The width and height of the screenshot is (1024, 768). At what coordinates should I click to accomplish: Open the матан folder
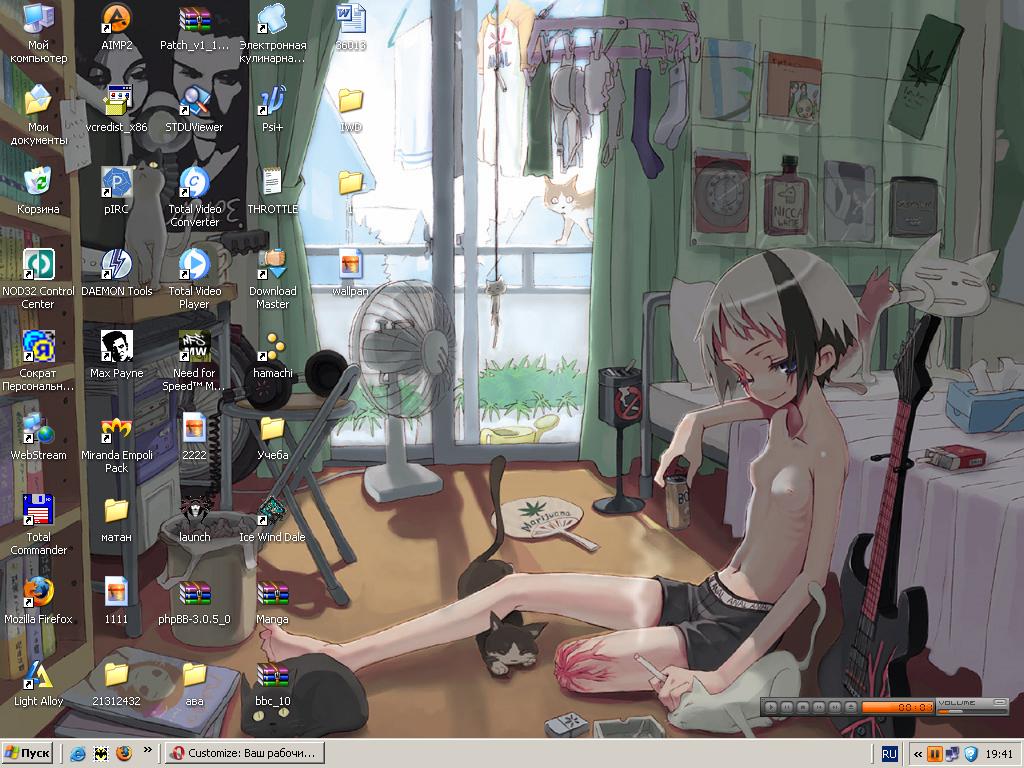pos(116,521)
